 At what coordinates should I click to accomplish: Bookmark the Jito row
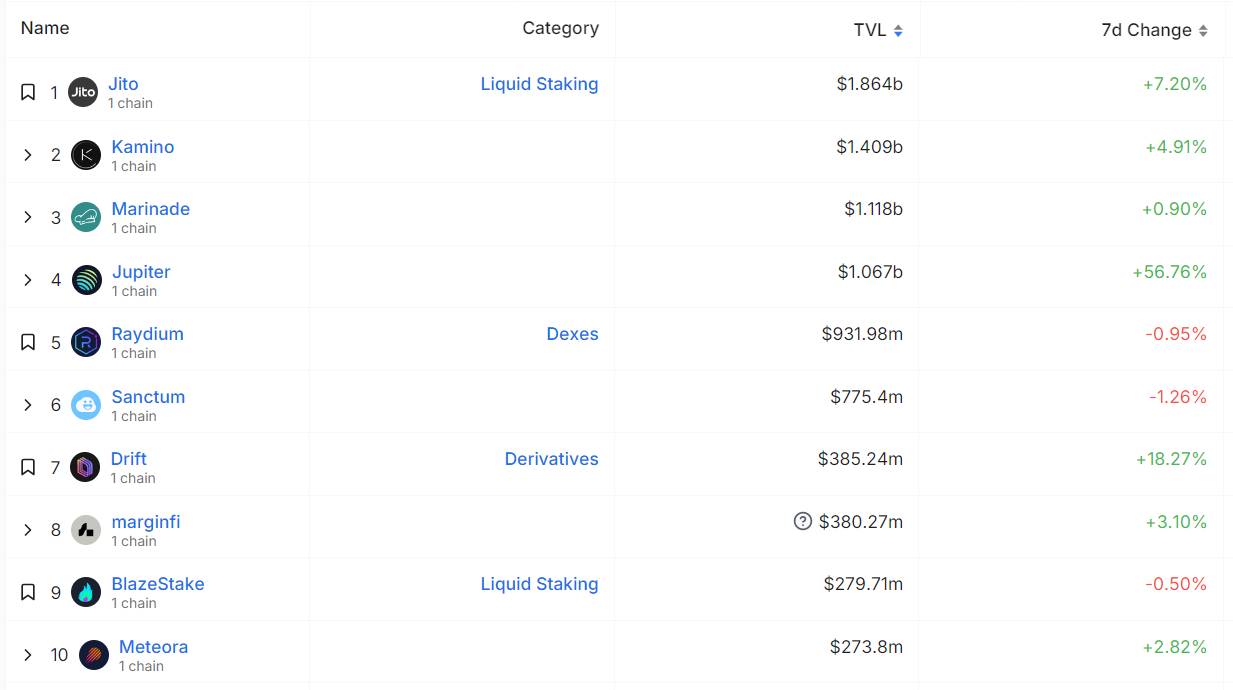click(x=28, y=92)
